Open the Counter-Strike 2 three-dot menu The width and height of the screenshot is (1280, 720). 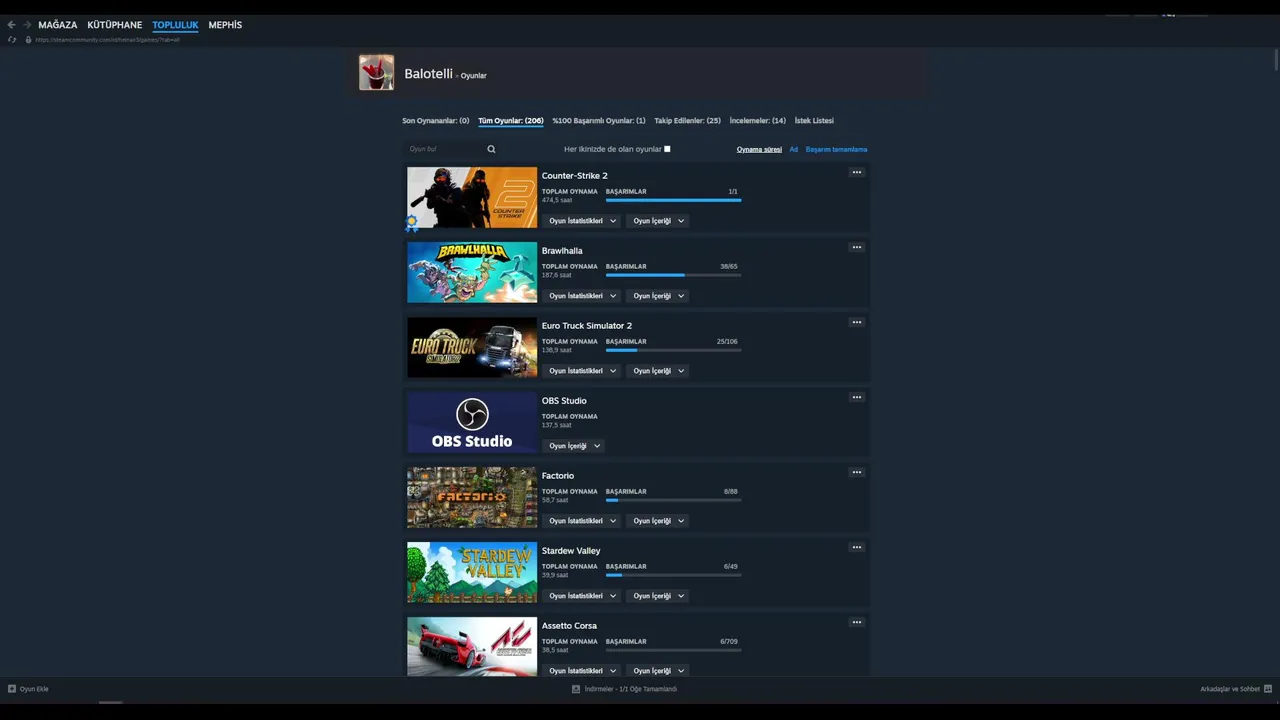pos(856,172)
